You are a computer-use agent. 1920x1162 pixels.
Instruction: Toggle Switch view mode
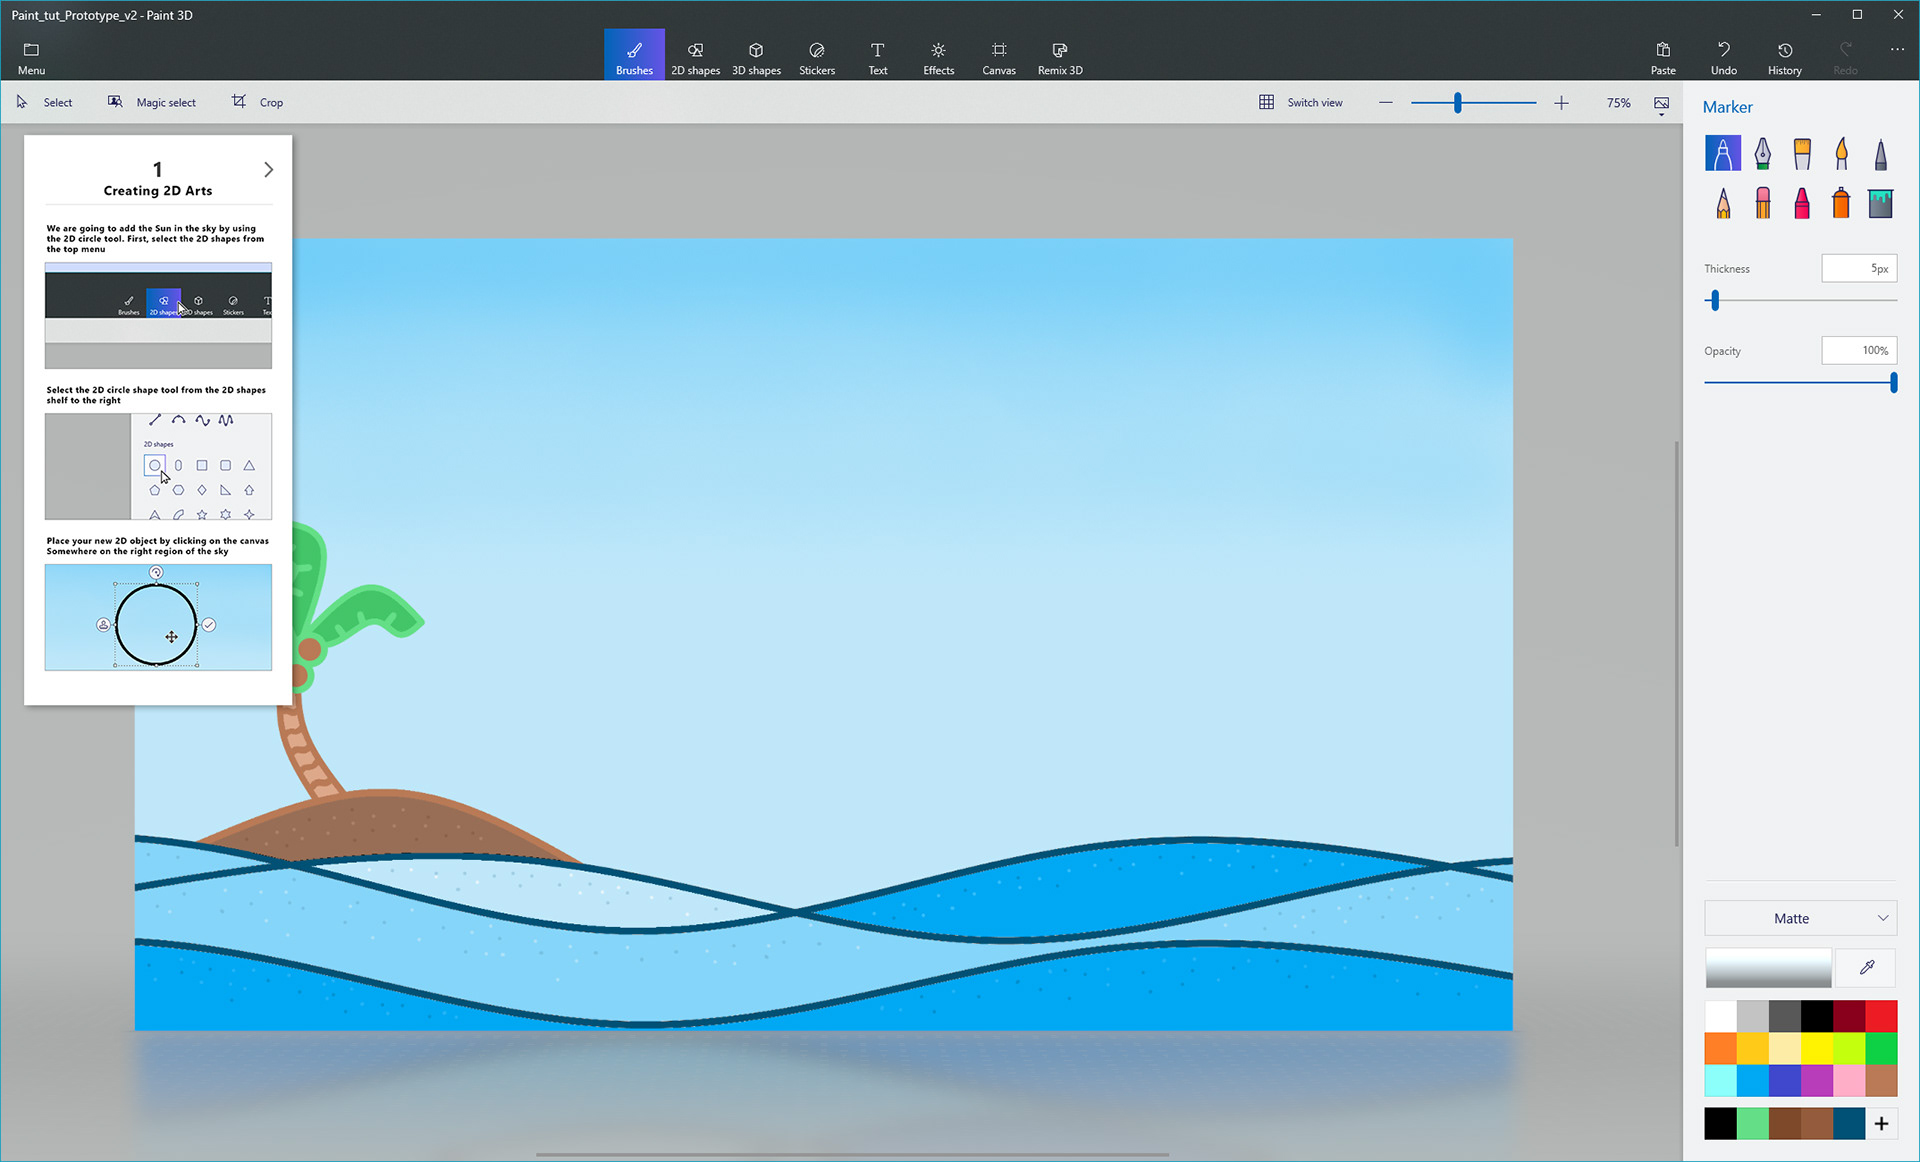click(x=1301, y=102)
